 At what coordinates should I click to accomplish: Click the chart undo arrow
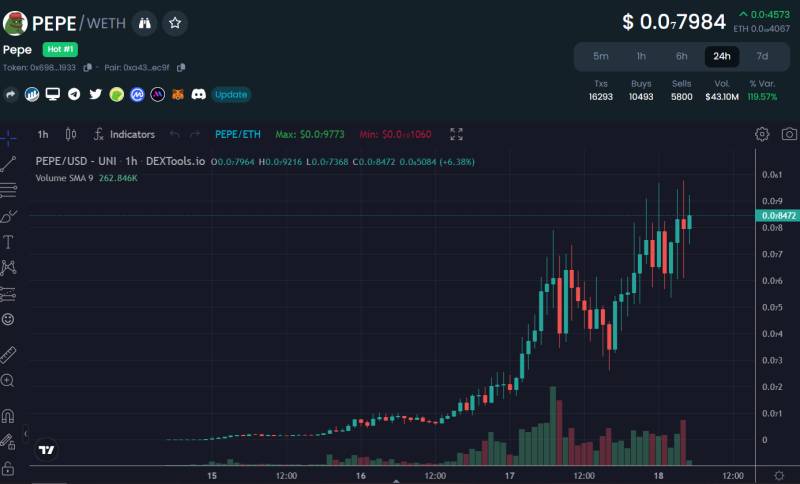(x=174, y=135)
